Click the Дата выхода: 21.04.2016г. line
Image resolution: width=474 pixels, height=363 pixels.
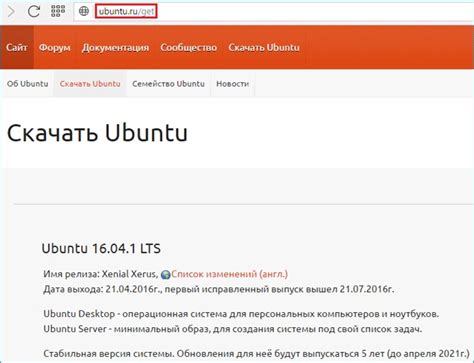point(219,289)
